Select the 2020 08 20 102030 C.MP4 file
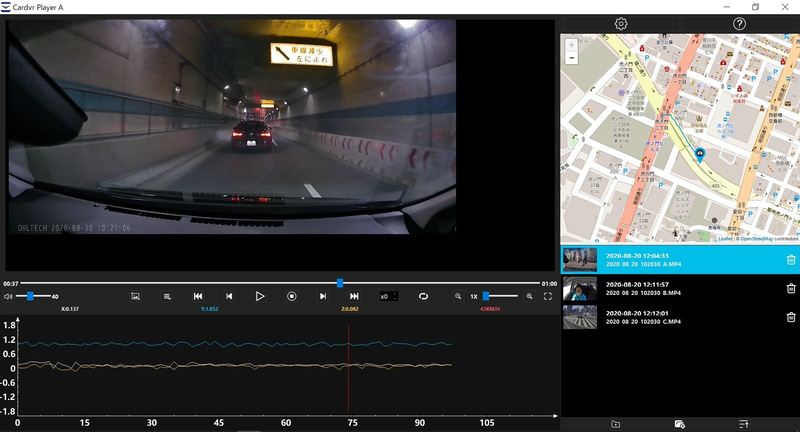The image size is (800, 432). [680, 317]
